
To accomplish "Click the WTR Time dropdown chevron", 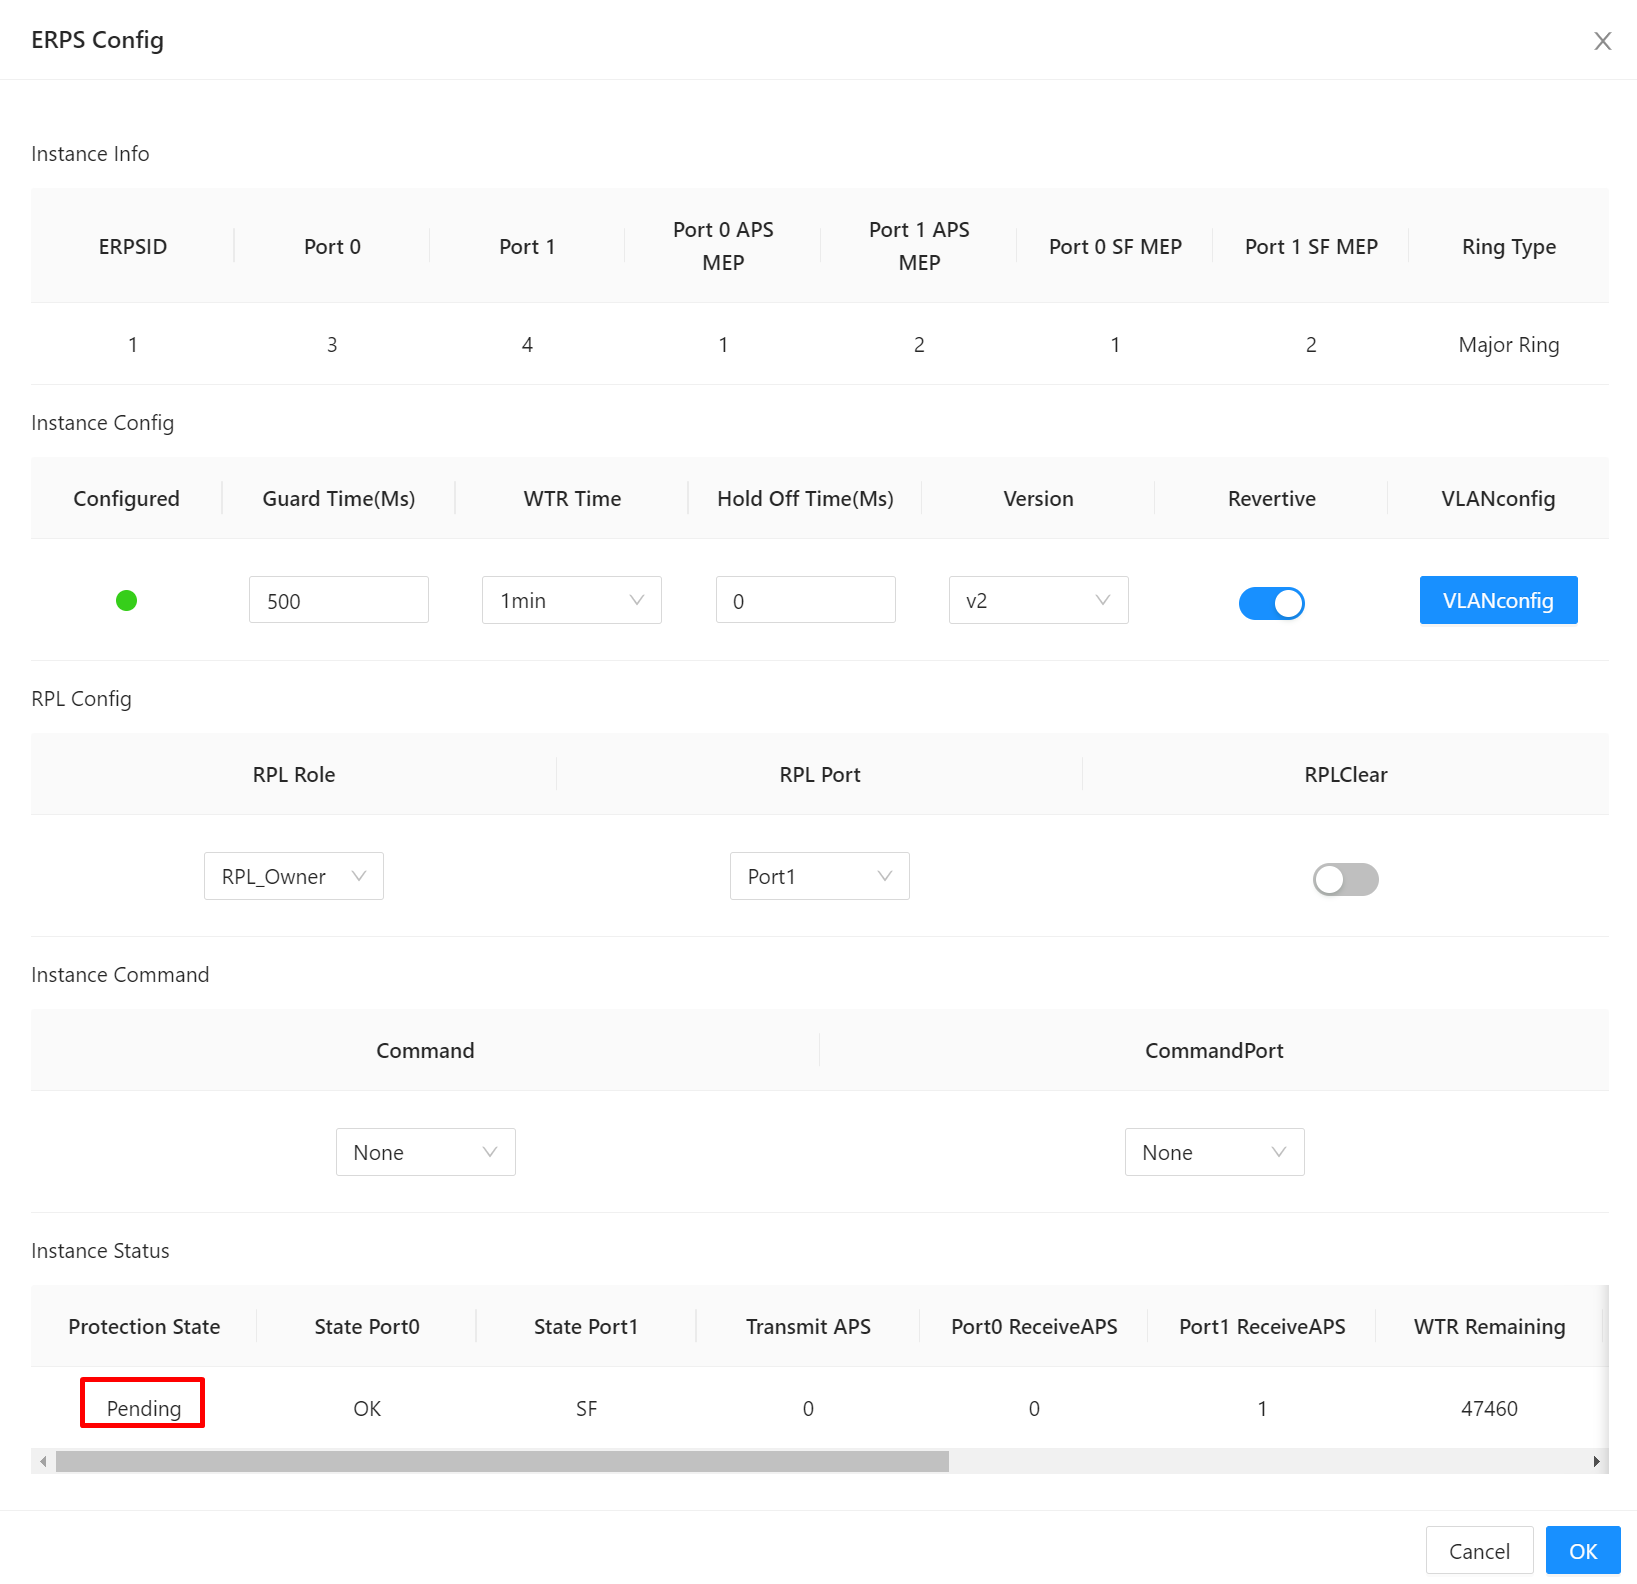I will (636, 600).
